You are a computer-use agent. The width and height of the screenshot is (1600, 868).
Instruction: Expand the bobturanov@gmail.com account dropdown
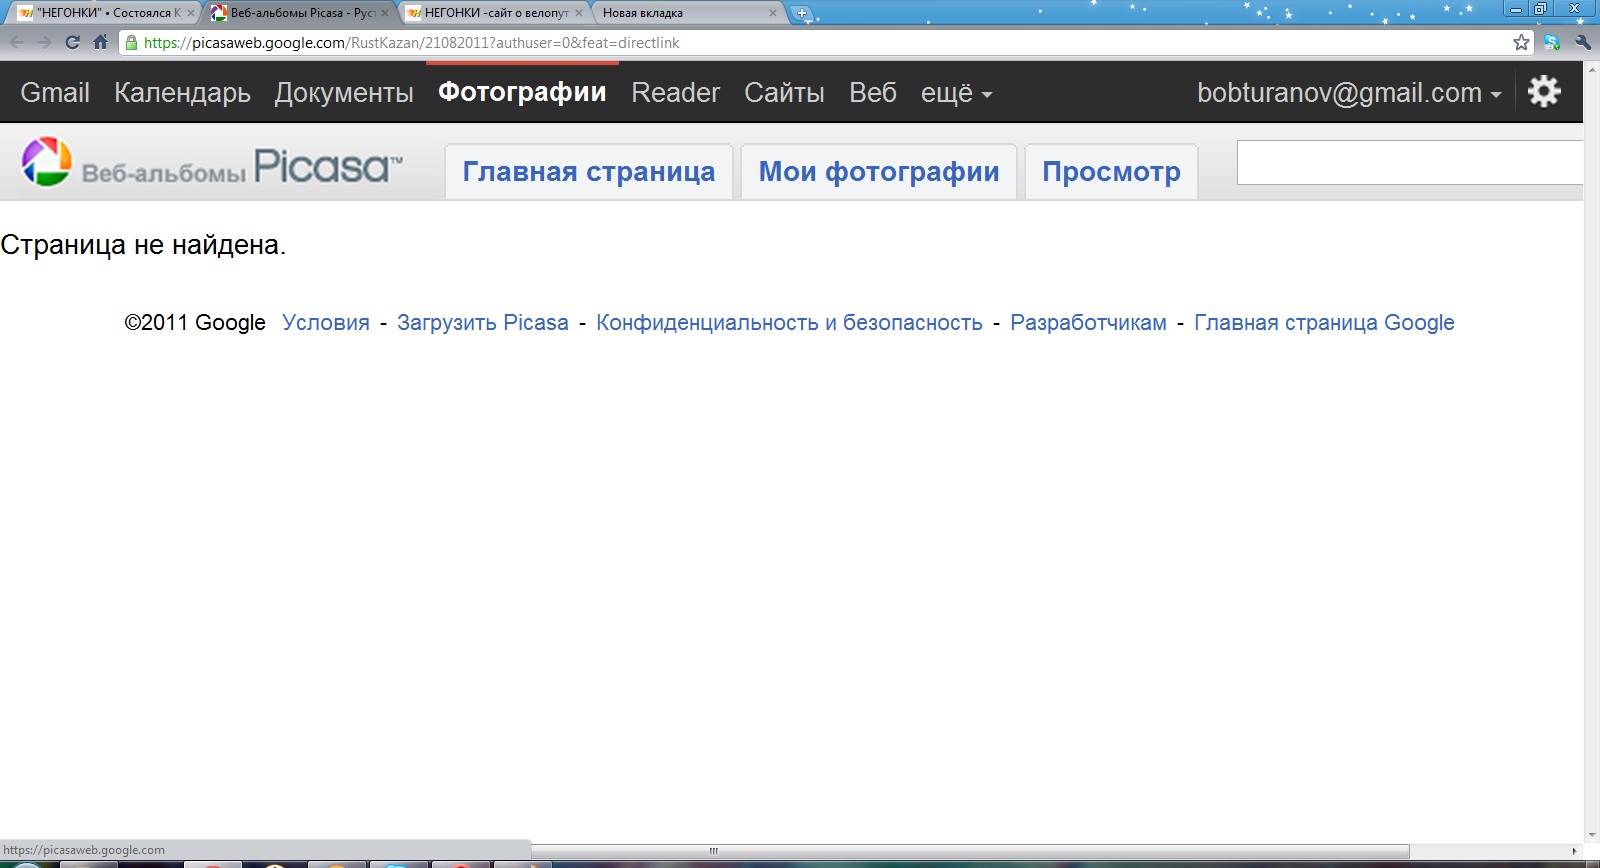pyautogui.click(x=1349, y=93)
